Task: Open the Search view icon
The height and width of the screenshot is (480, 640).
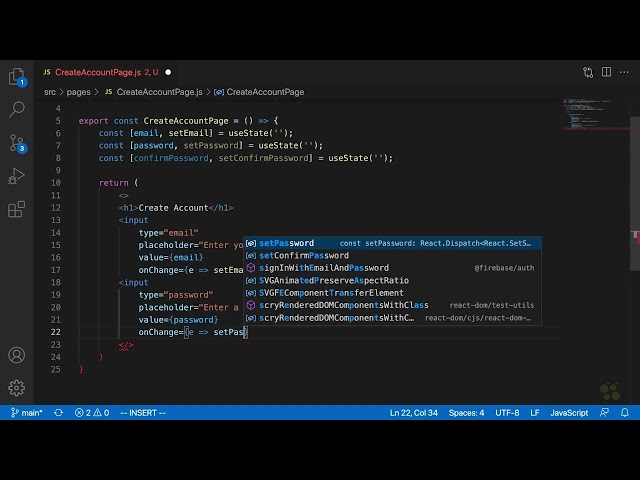Action: (17, 109)
